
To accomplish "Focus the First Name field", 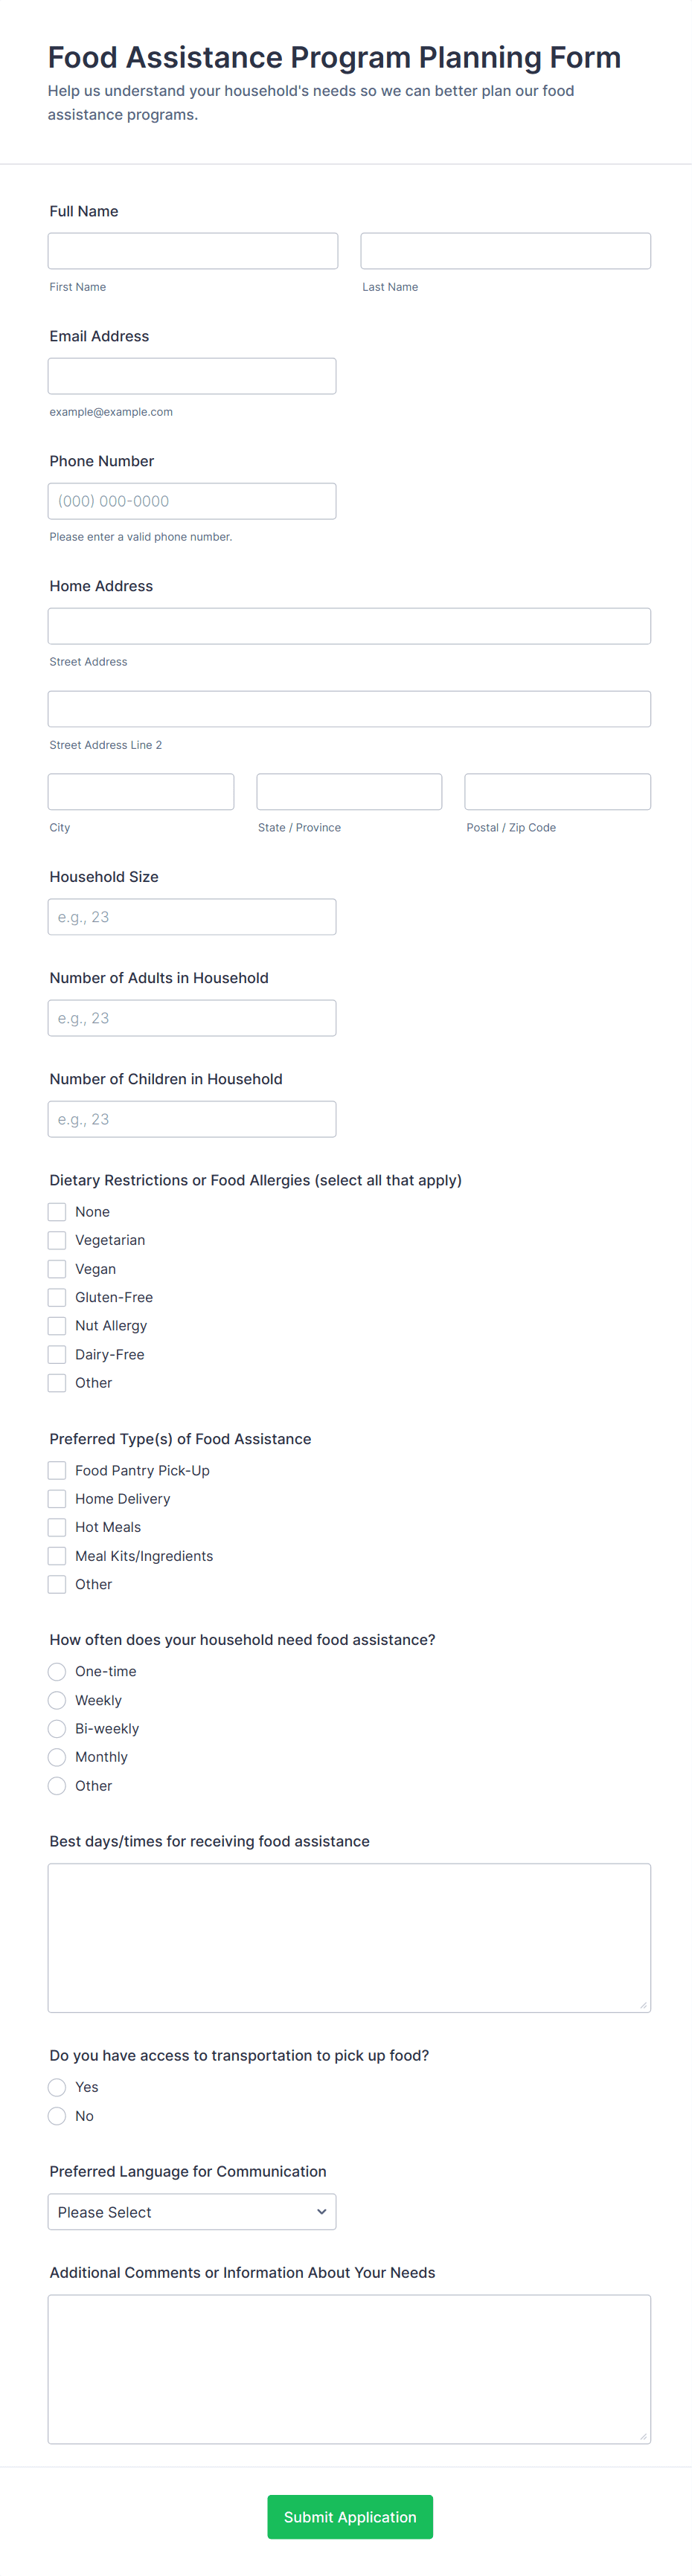I will click(x=193, y=251).
